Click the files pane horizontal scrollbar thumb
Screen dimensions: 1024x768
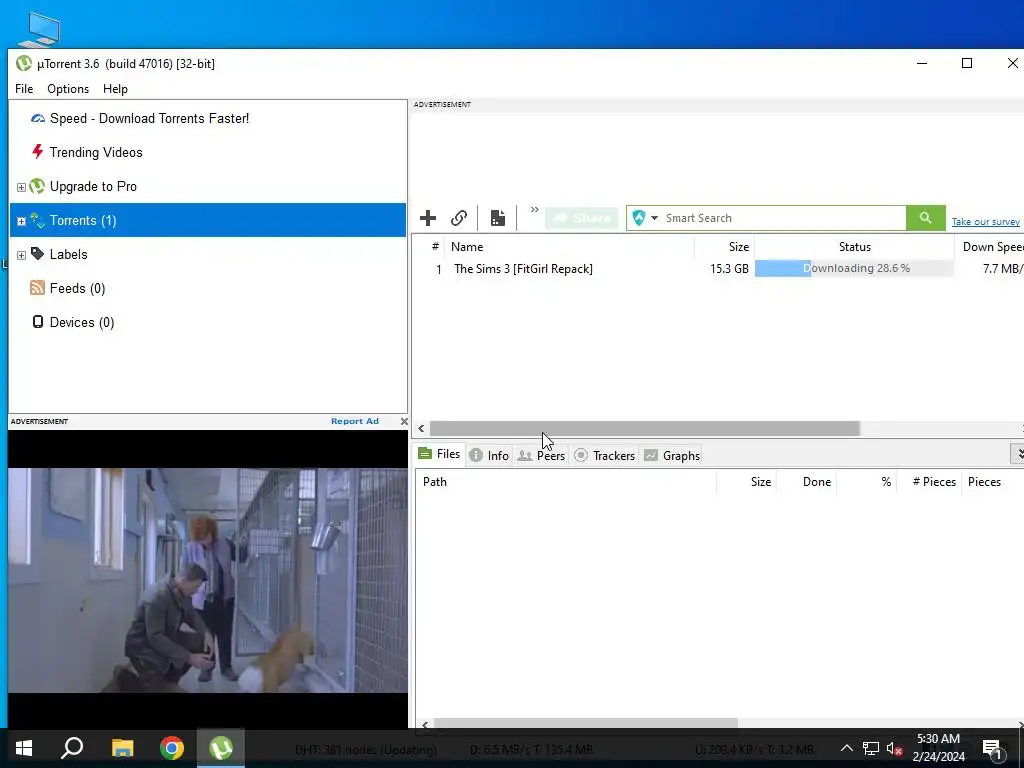[586, 724]
